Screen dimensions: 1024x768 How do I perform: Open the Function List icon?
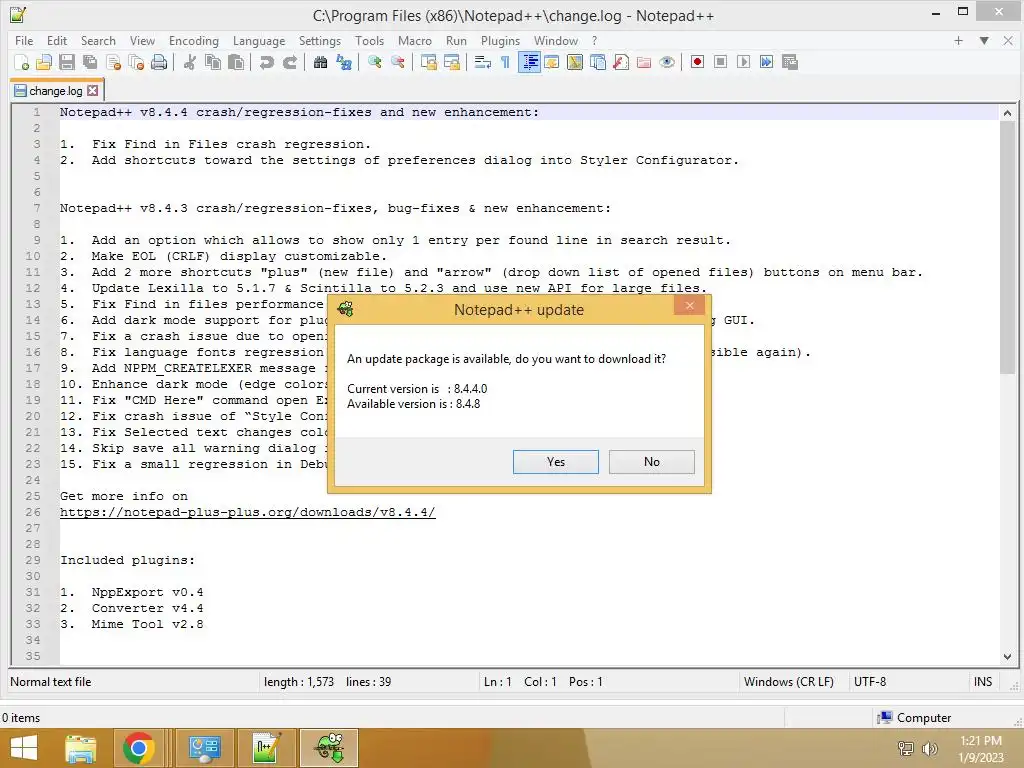[x=621, y=62]
